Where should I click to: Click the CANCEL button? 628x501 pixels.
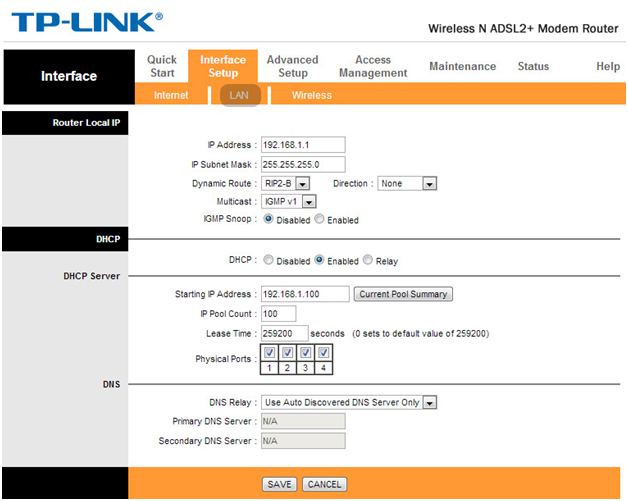[x=324, y=484]
